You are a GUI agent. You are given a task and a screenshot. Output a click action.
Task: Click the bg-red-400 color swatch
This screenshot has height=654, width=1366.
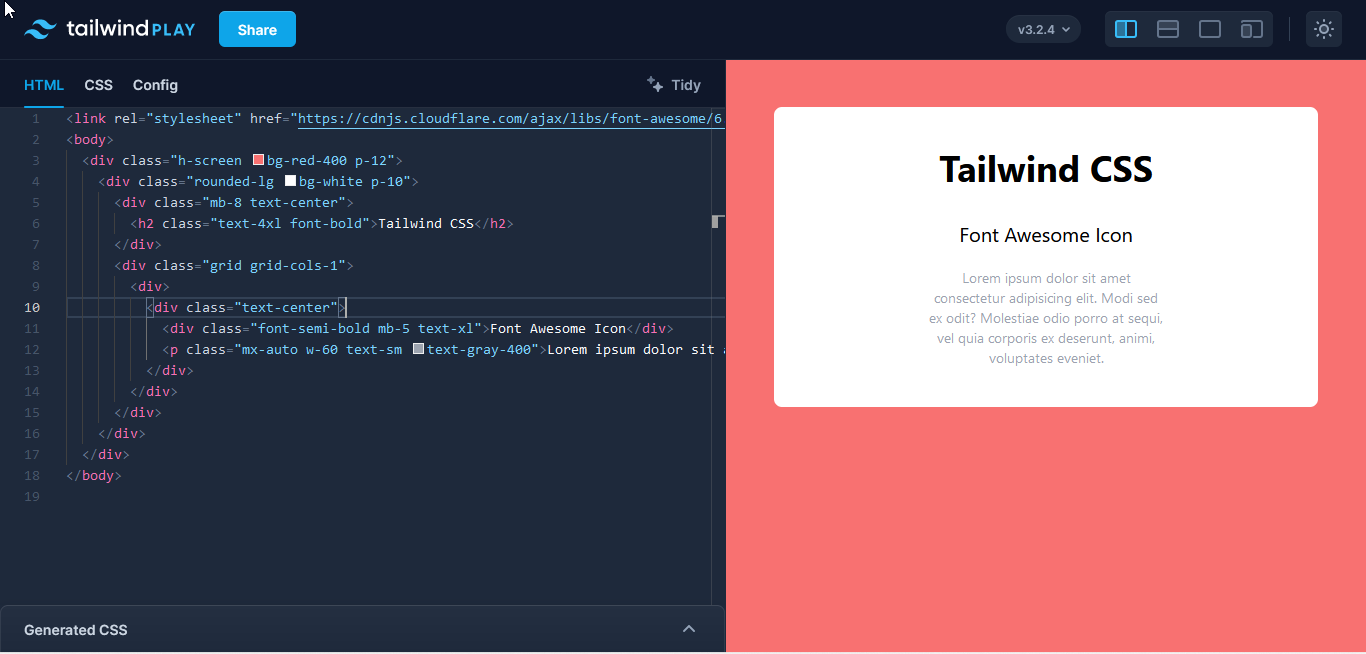(258, 160)
